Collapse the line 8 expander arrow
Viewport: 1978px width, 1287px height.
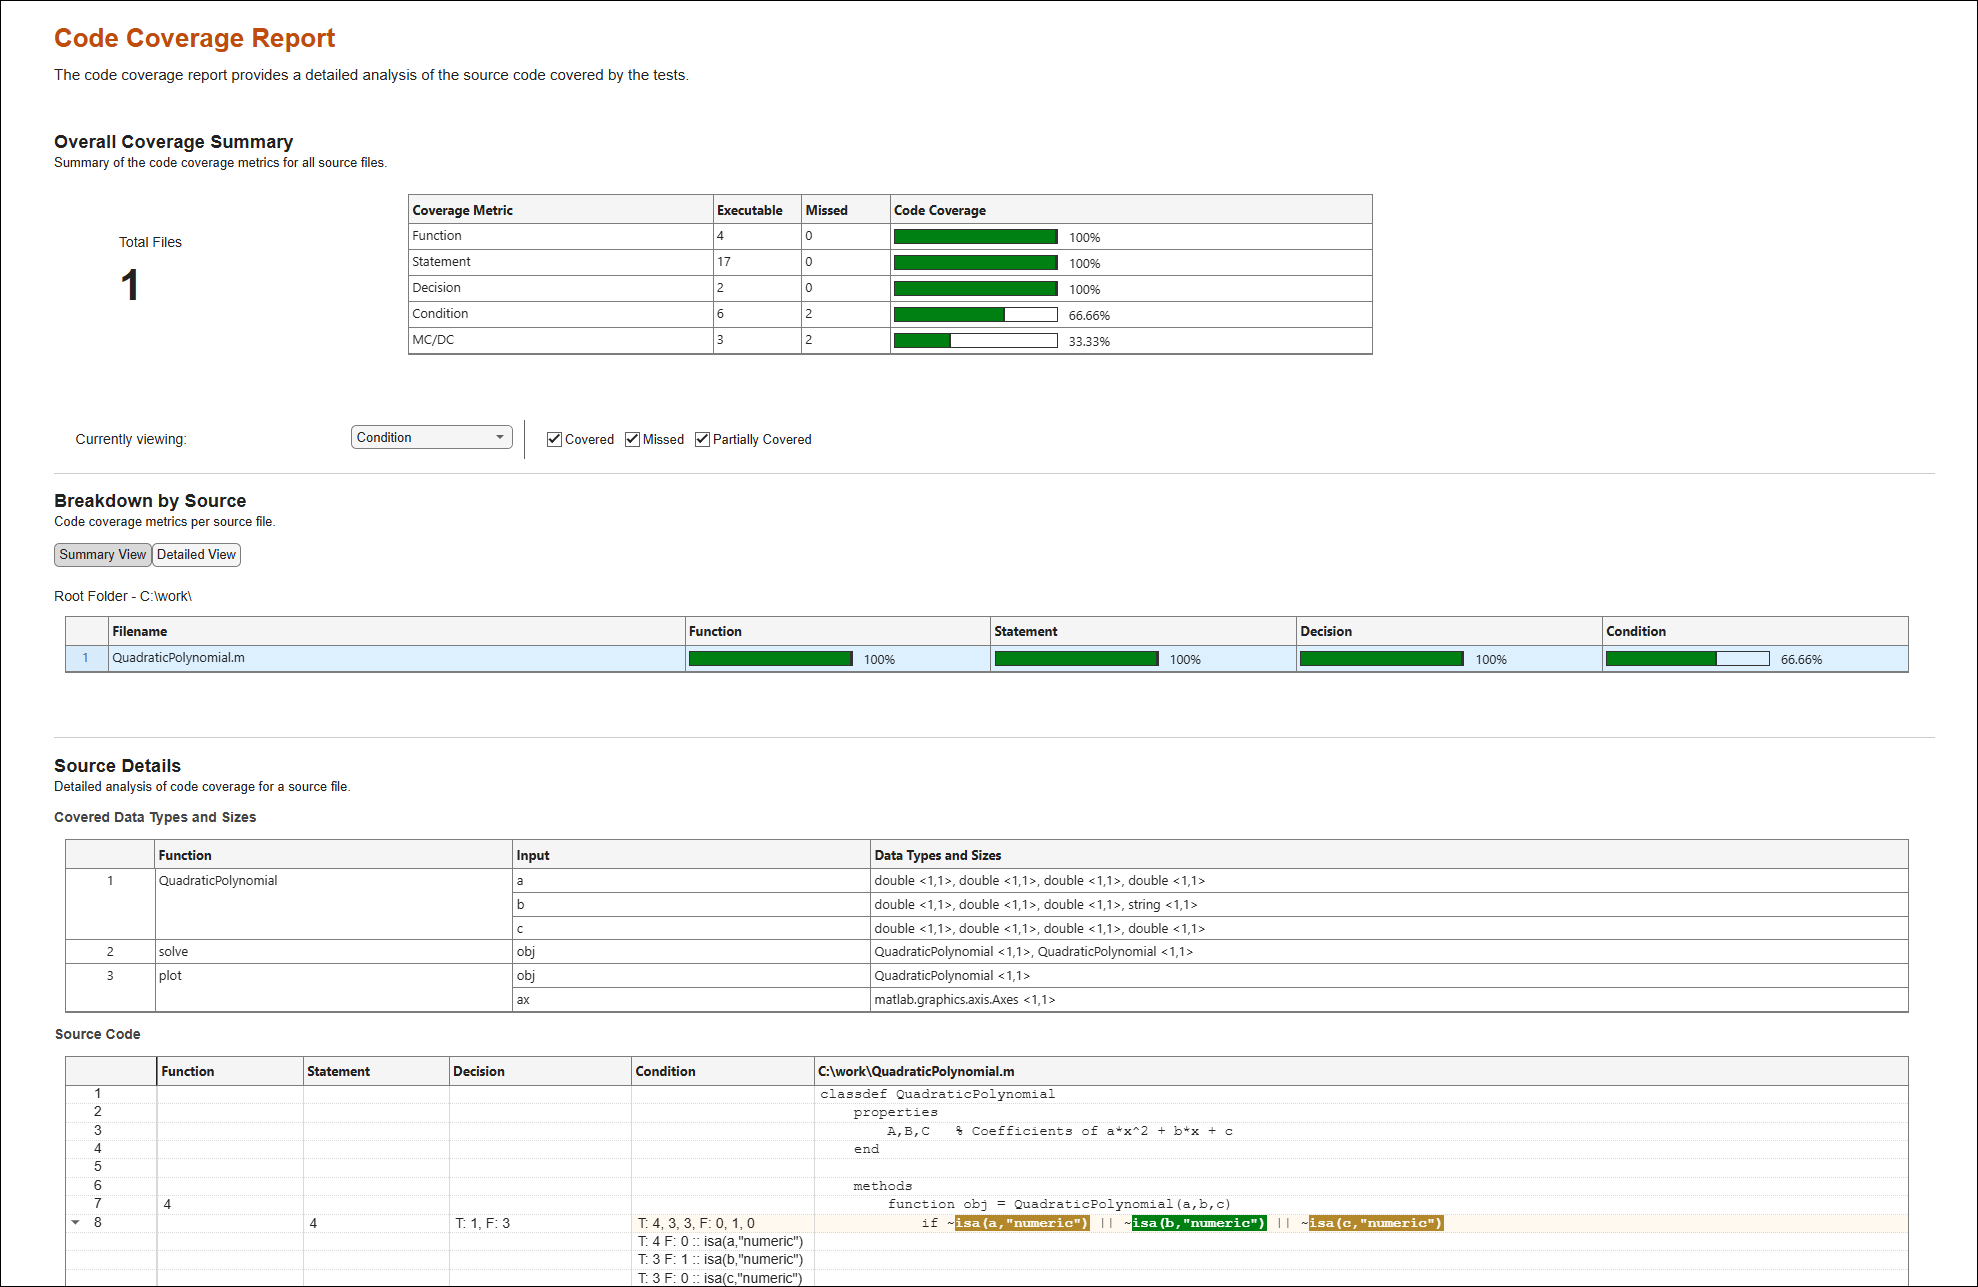tap(75, 1222)
